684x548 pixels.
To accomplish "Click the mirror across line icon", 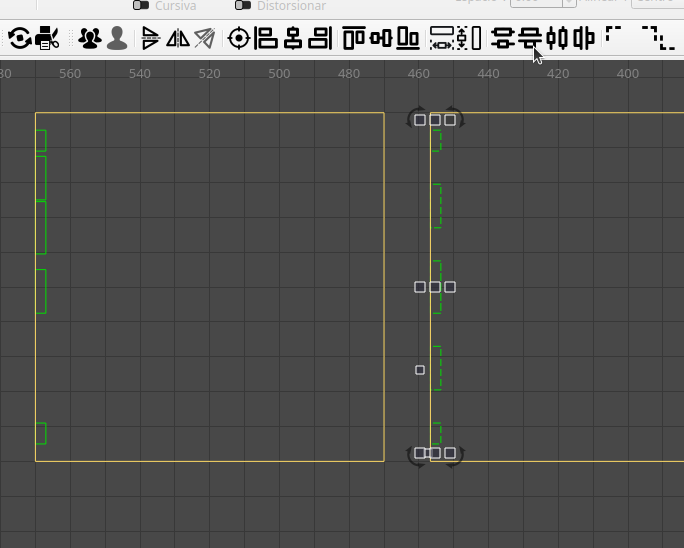I will (x=205, y=38).
